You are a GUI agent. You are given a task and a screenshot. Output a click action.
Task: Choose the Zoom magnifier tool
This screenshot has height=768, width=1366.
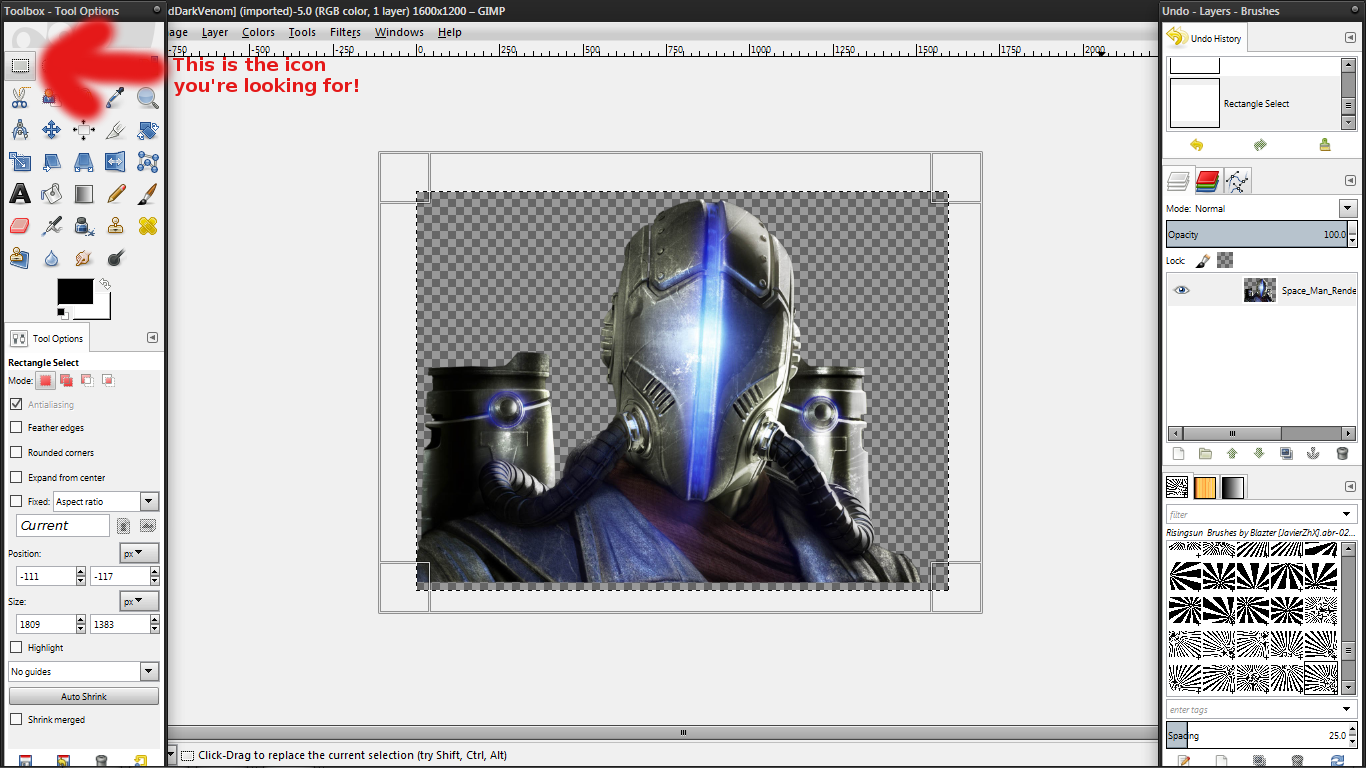tap(148, 98)
